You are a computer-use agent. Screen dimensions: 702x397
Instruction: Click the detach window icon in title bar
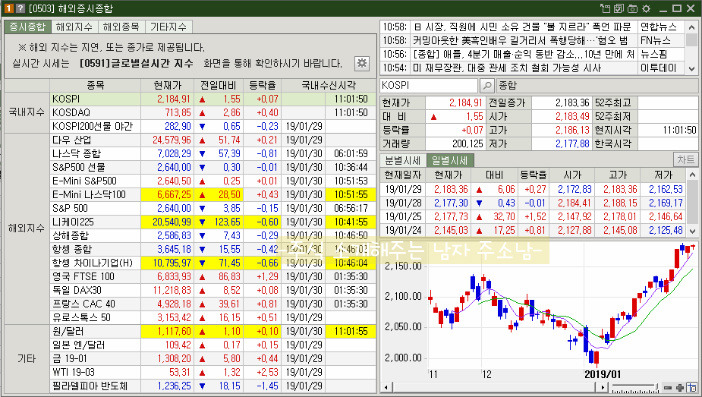click(x=605, y=8)
